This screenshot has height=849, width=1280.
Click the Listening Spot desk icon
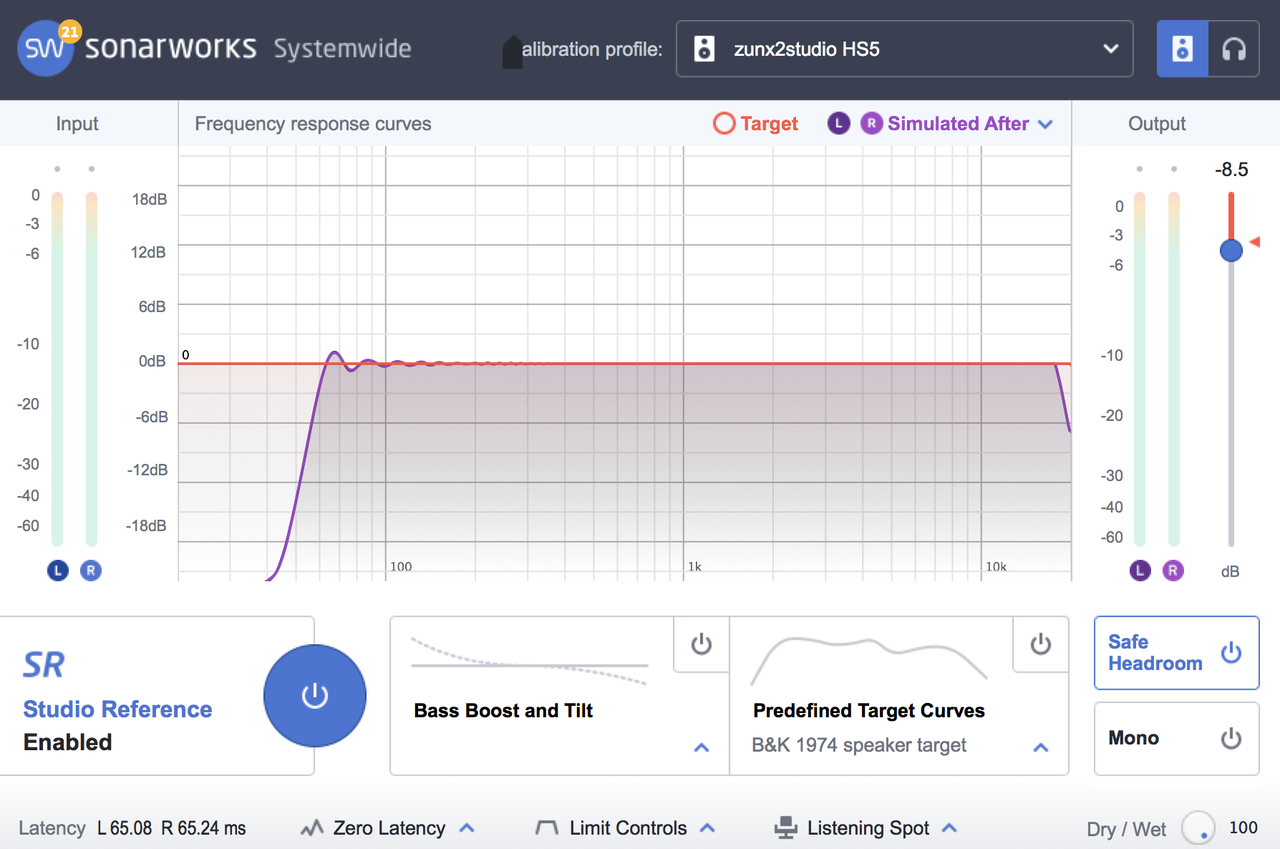(x=786, y=828)
